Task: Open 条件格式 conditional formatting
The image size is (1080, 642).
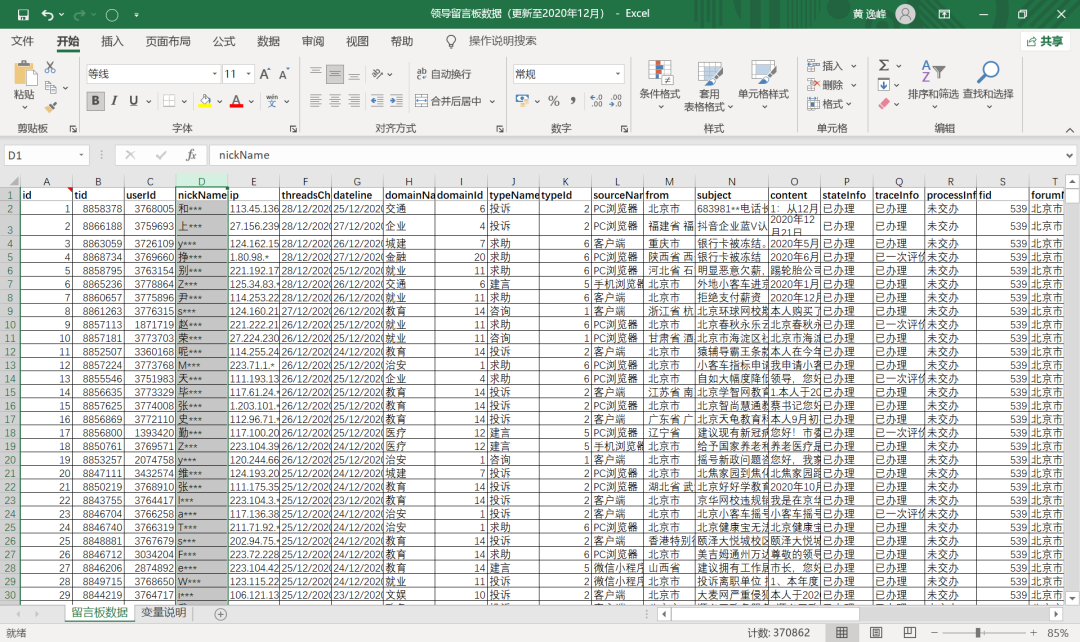Action: coord(659,85)
